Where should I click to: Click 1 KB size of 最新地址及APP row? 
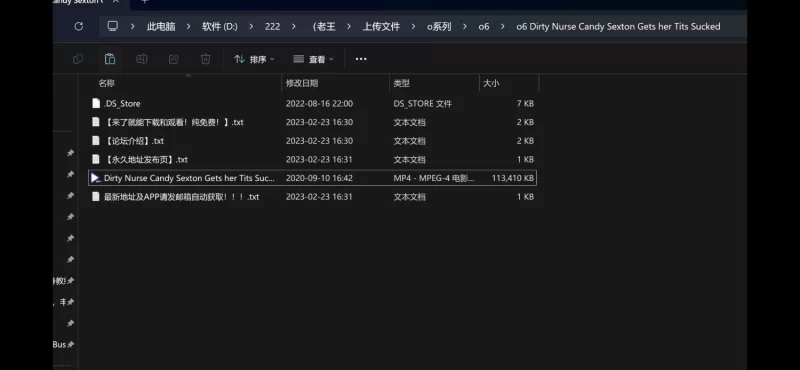525,196
